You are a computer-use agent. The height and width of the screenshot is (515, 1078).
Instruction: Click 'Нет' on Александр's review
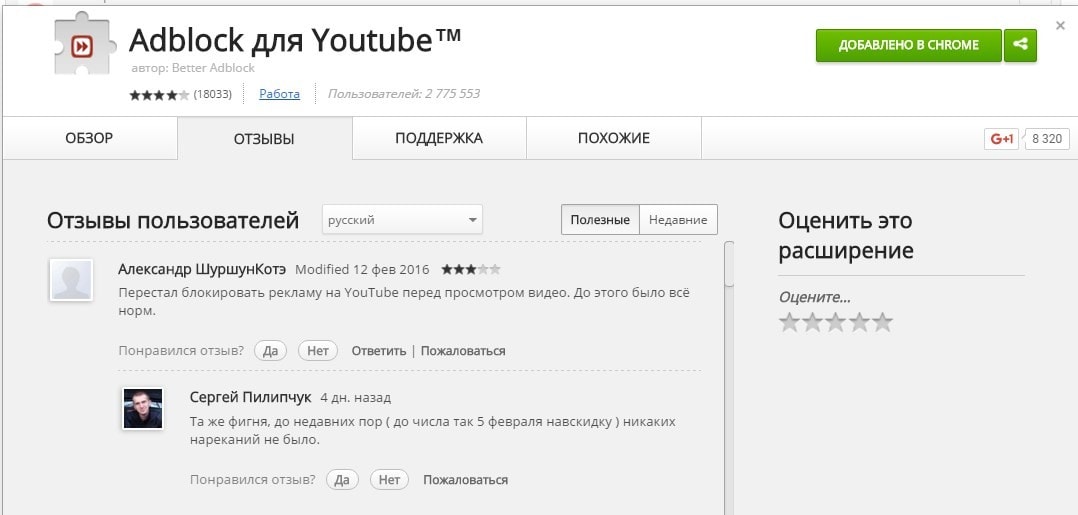click(318, 351)
